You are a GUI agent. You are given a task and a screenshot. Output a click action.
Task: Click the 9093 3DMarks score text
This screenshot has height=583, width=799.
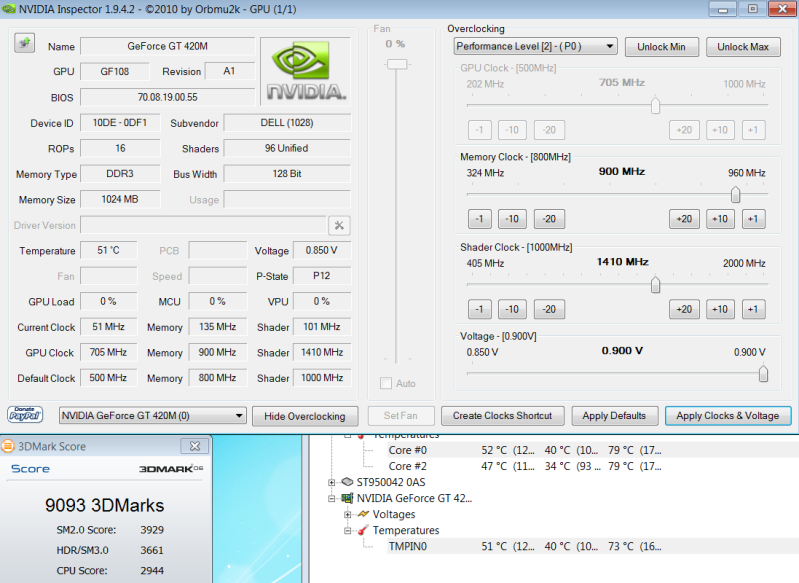click(x=104, y=505)
